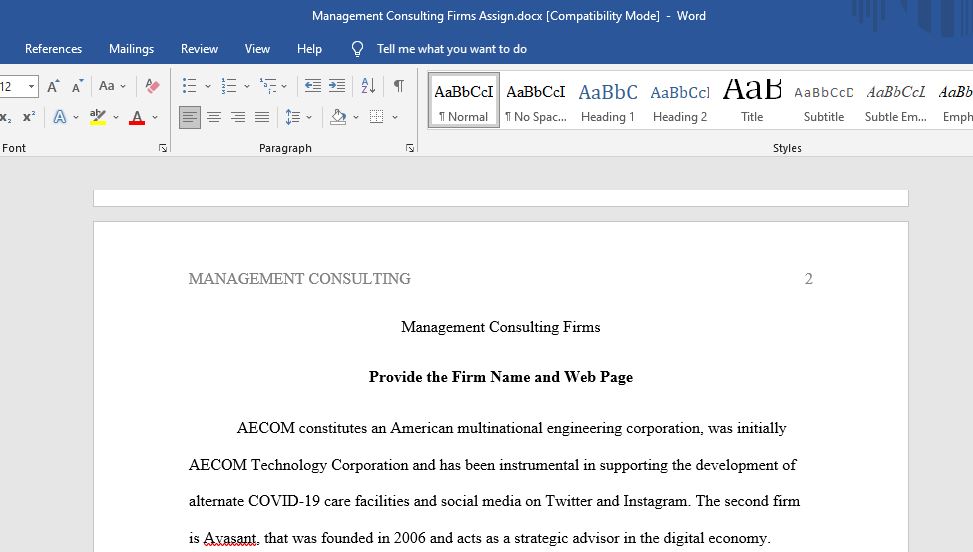Open the Review tab
The width and height of the screenshot is (973, 552).
[199, 49]
